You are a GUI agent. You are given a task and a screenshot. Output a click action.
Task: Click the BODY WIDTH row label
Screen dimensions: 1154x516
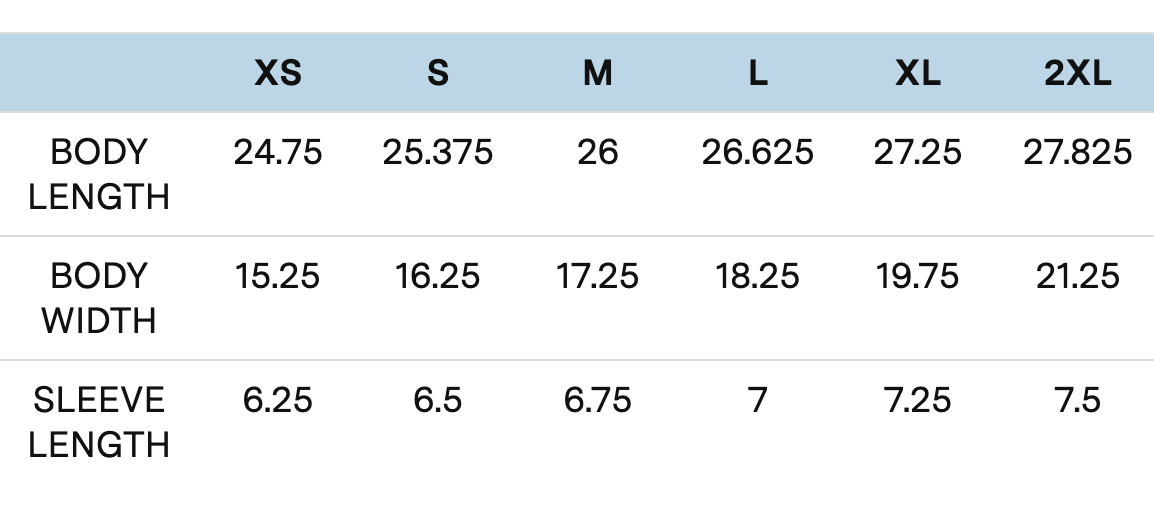coord(99,298)
